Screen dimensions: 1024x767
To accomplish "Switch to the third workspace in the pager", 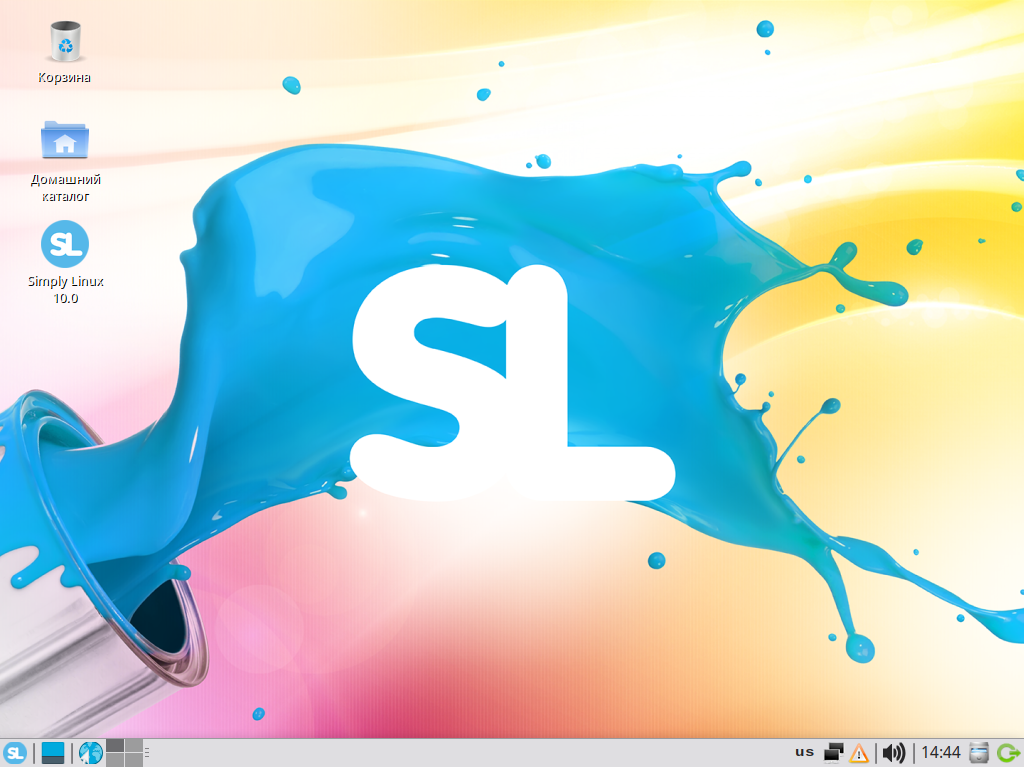I will click(116, 760).
